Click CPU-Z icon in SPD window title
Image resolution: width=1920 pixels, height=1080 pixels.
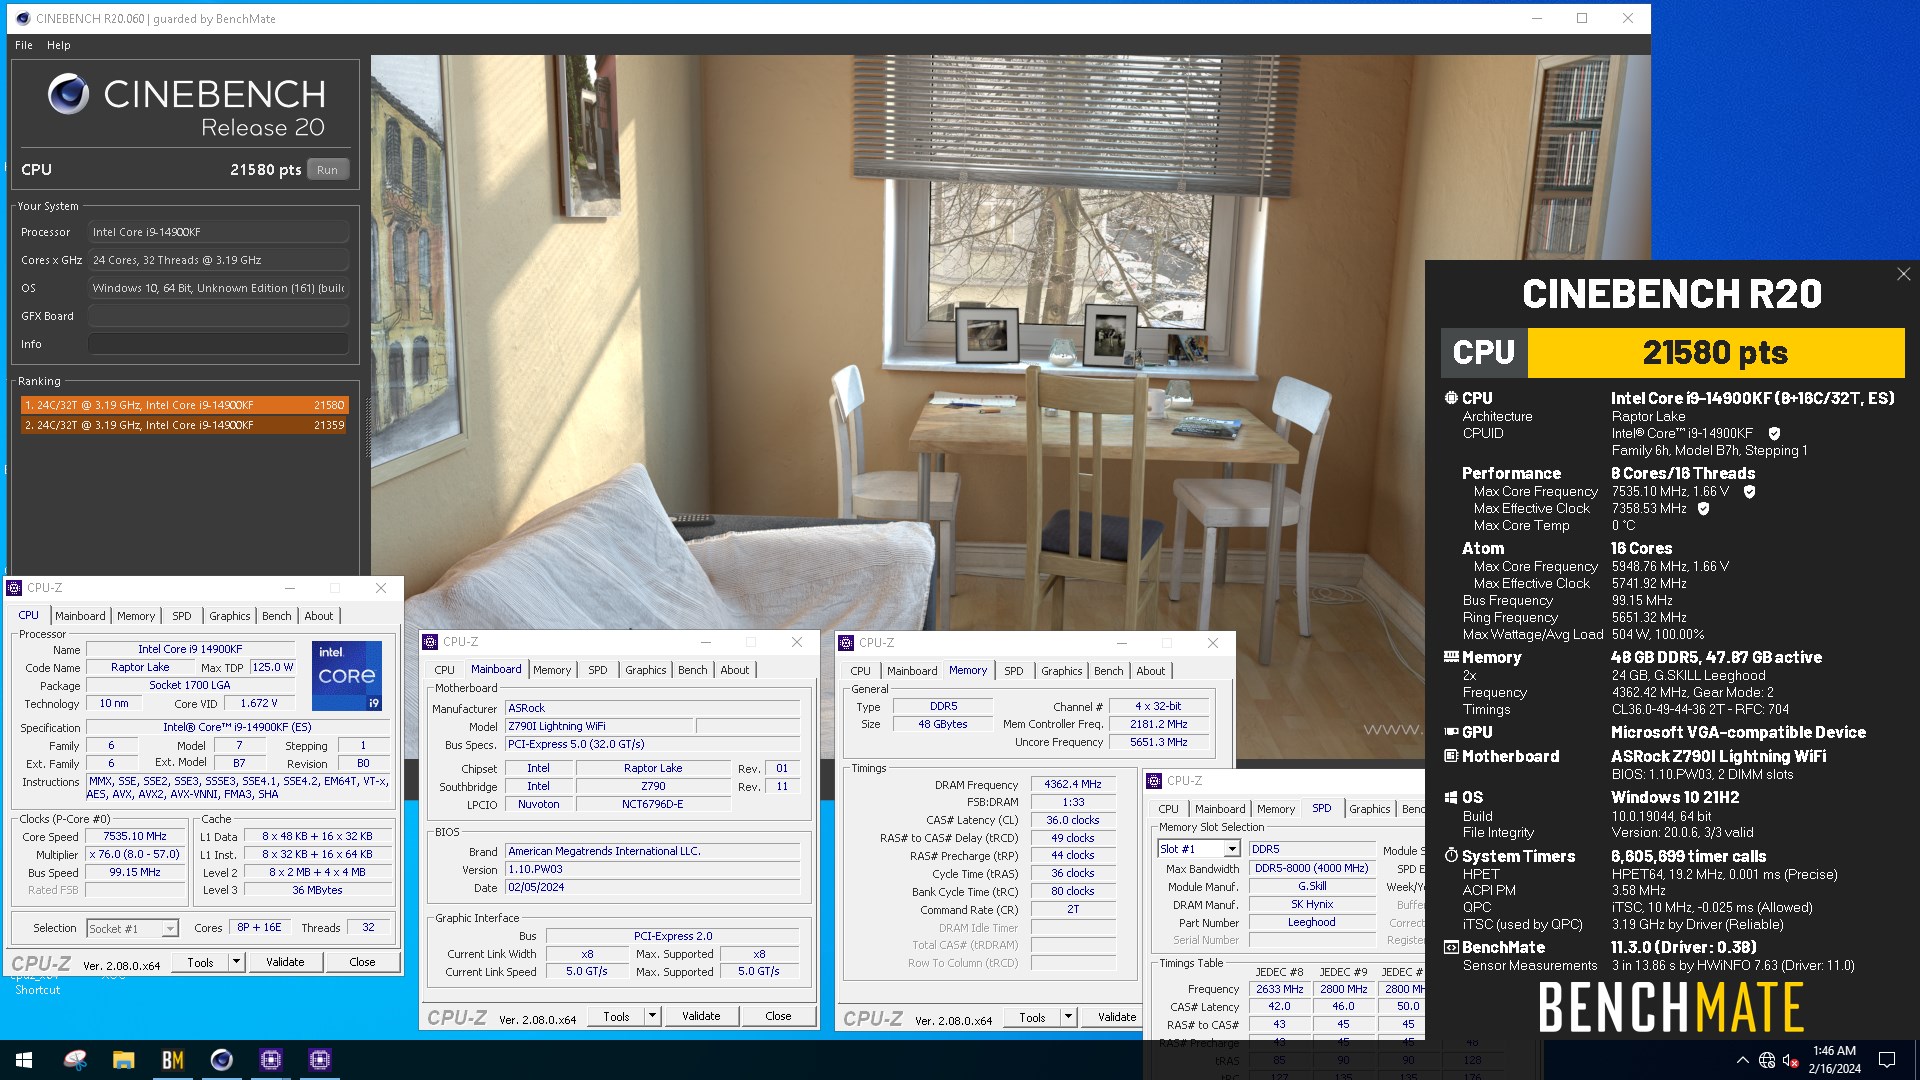coord(1154,781)
